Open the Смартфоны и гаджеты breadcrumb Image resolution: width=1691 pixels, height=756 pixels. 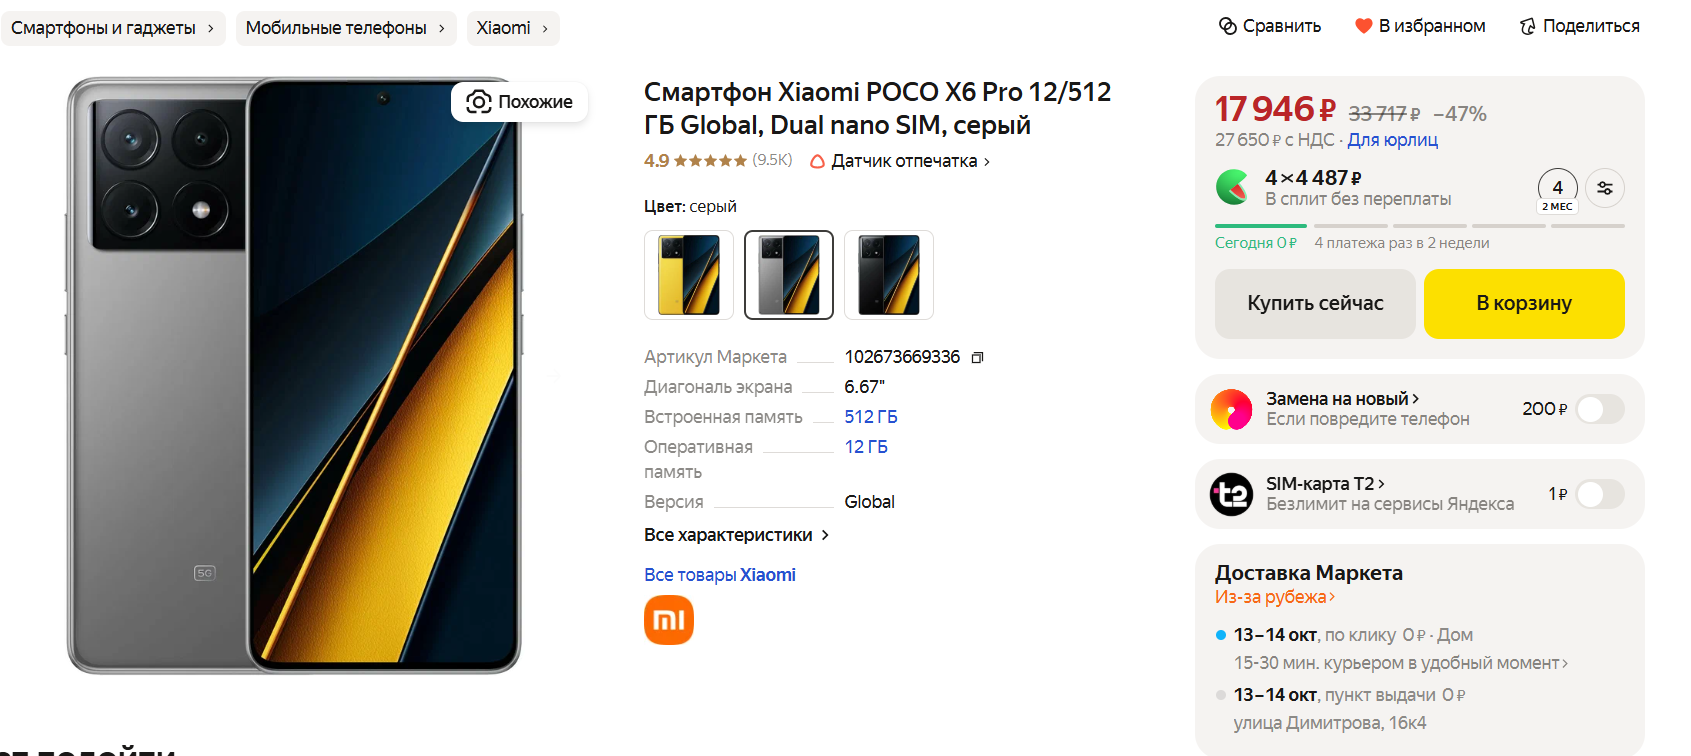[x=112, y=28]
